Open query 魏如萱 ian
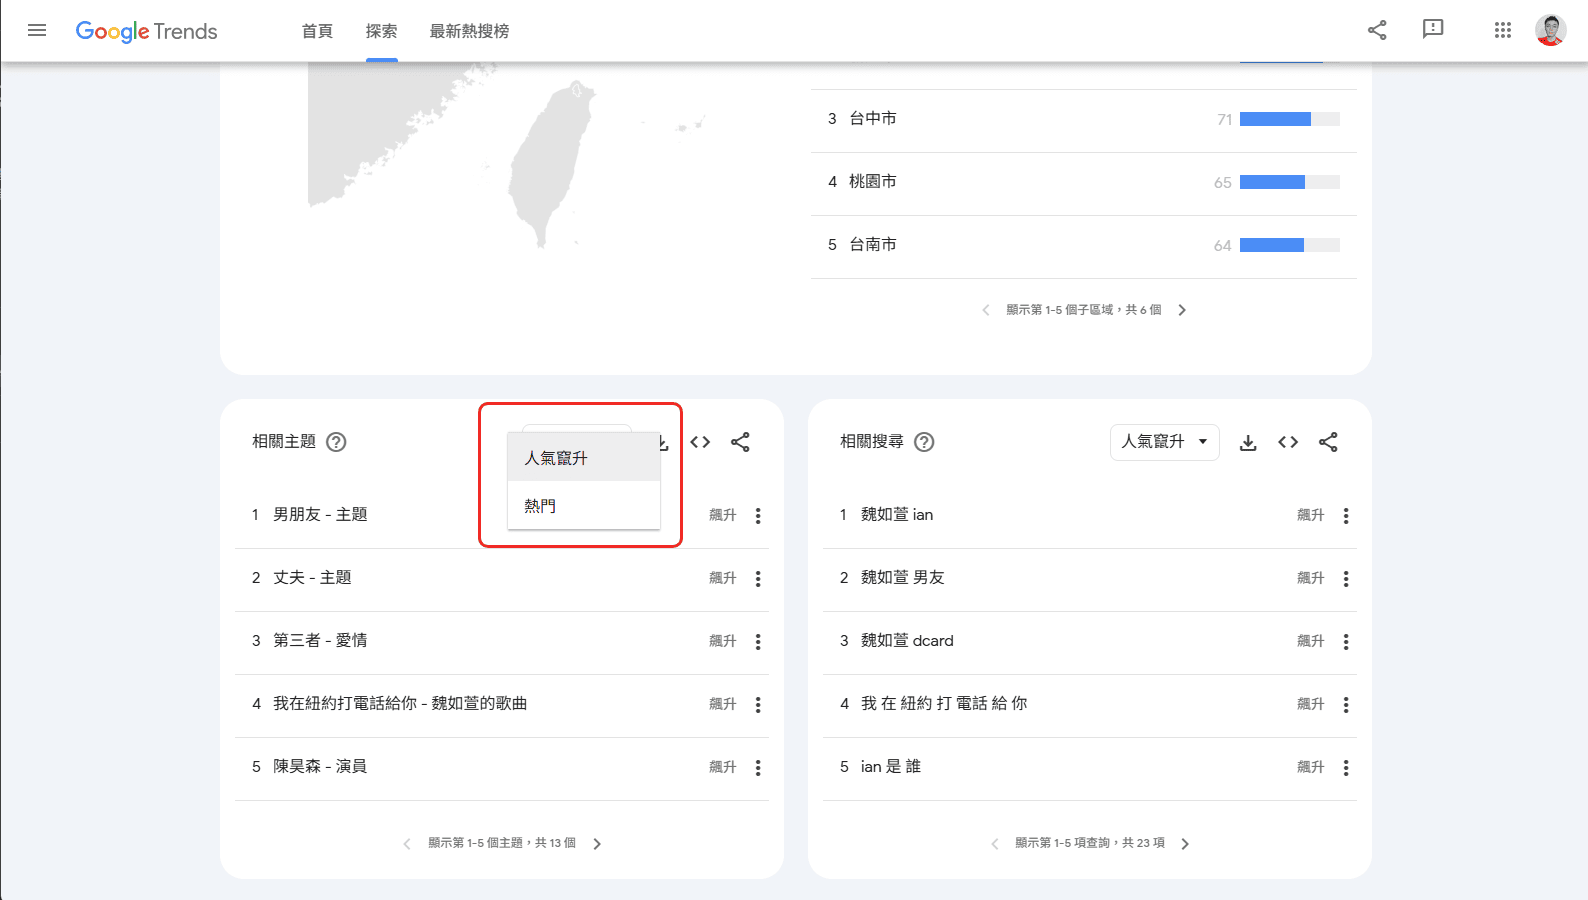Viewport: 1588px width, 900px height. click(x=897, y=515)
